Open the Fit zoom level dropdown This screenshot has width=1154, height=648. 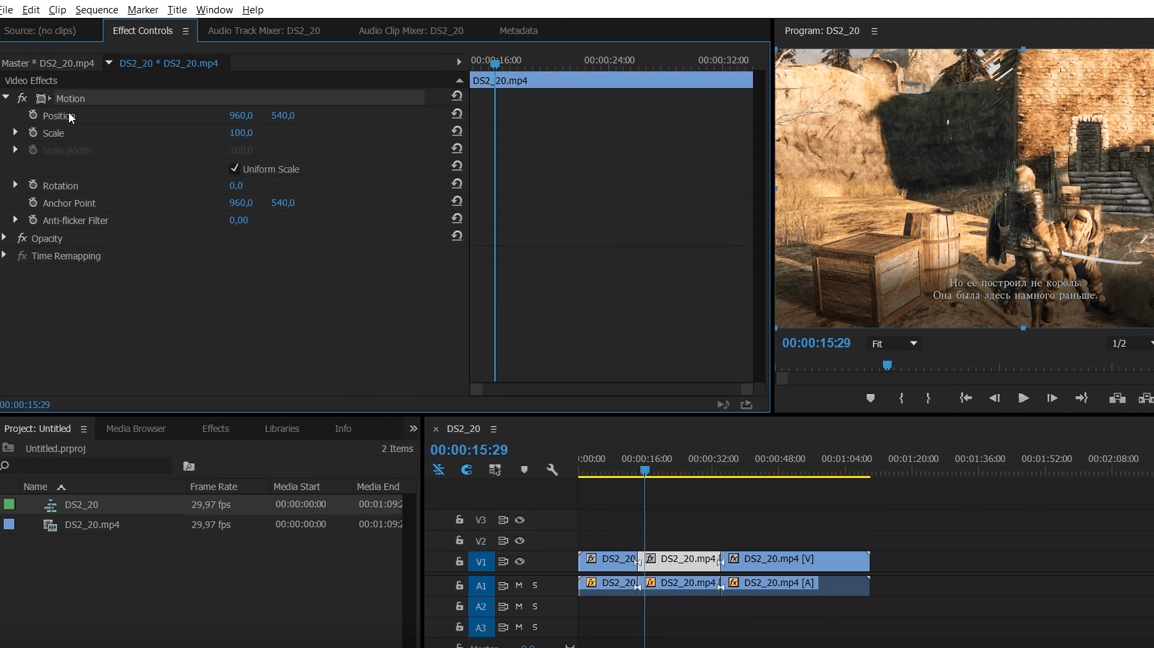coord(894,344)
